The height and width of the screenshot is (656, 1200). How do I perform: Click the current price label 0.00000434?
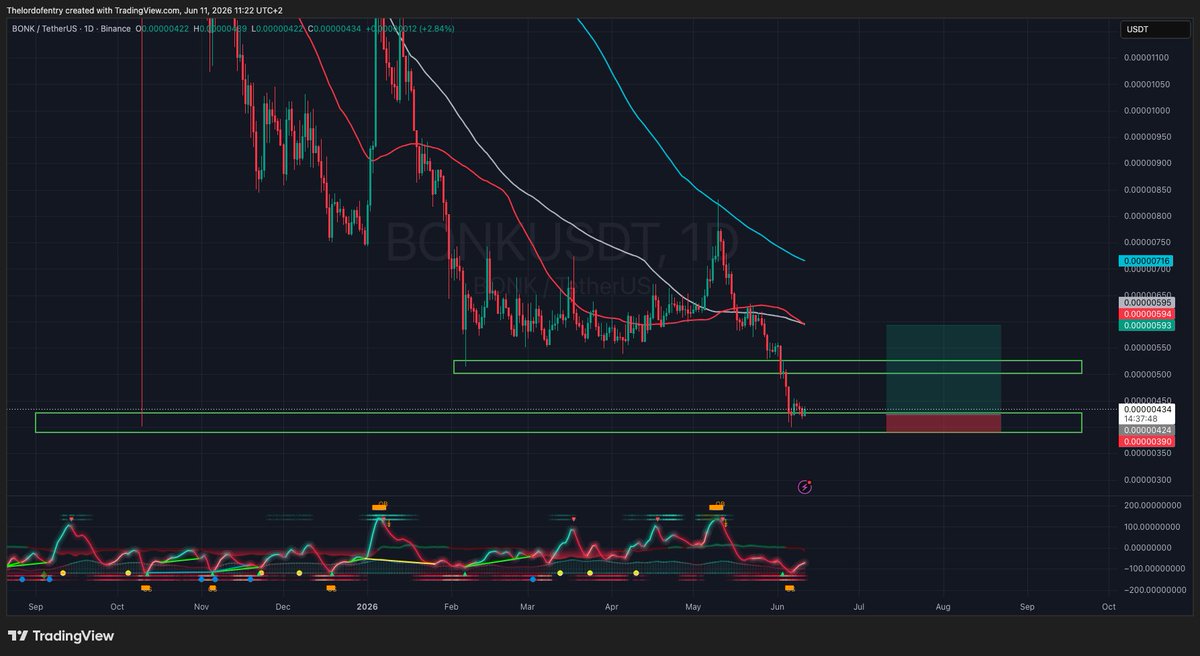(x=1146, y=409)
